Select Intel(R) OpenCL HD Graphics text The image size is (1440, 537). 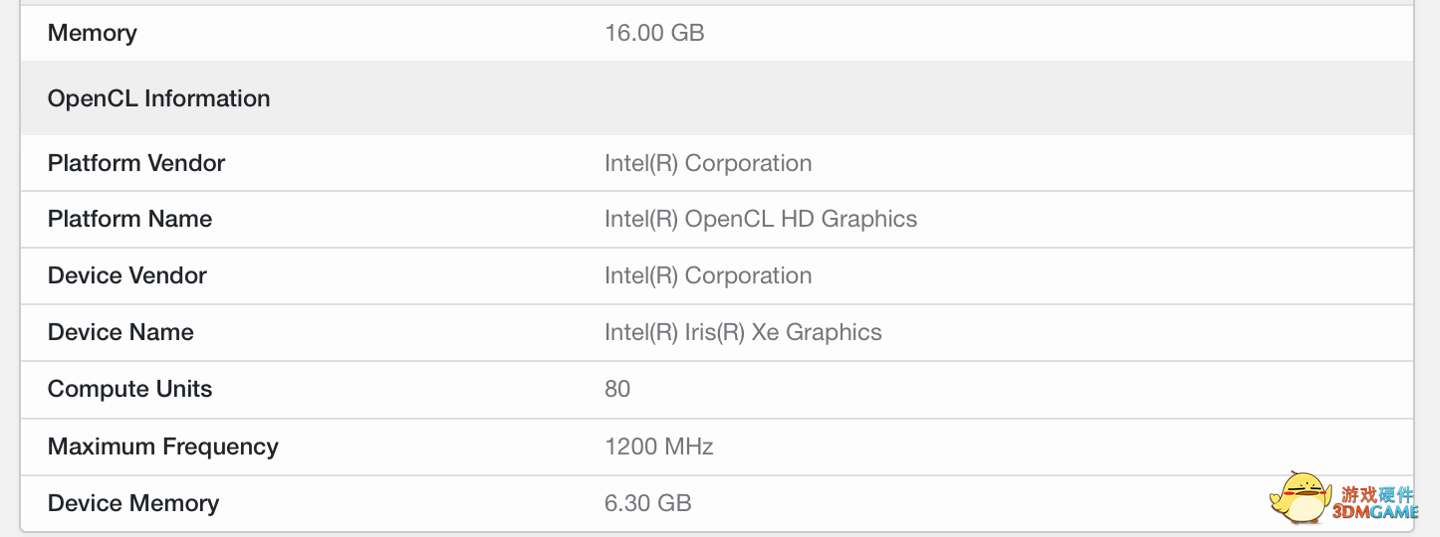(760, 219)
